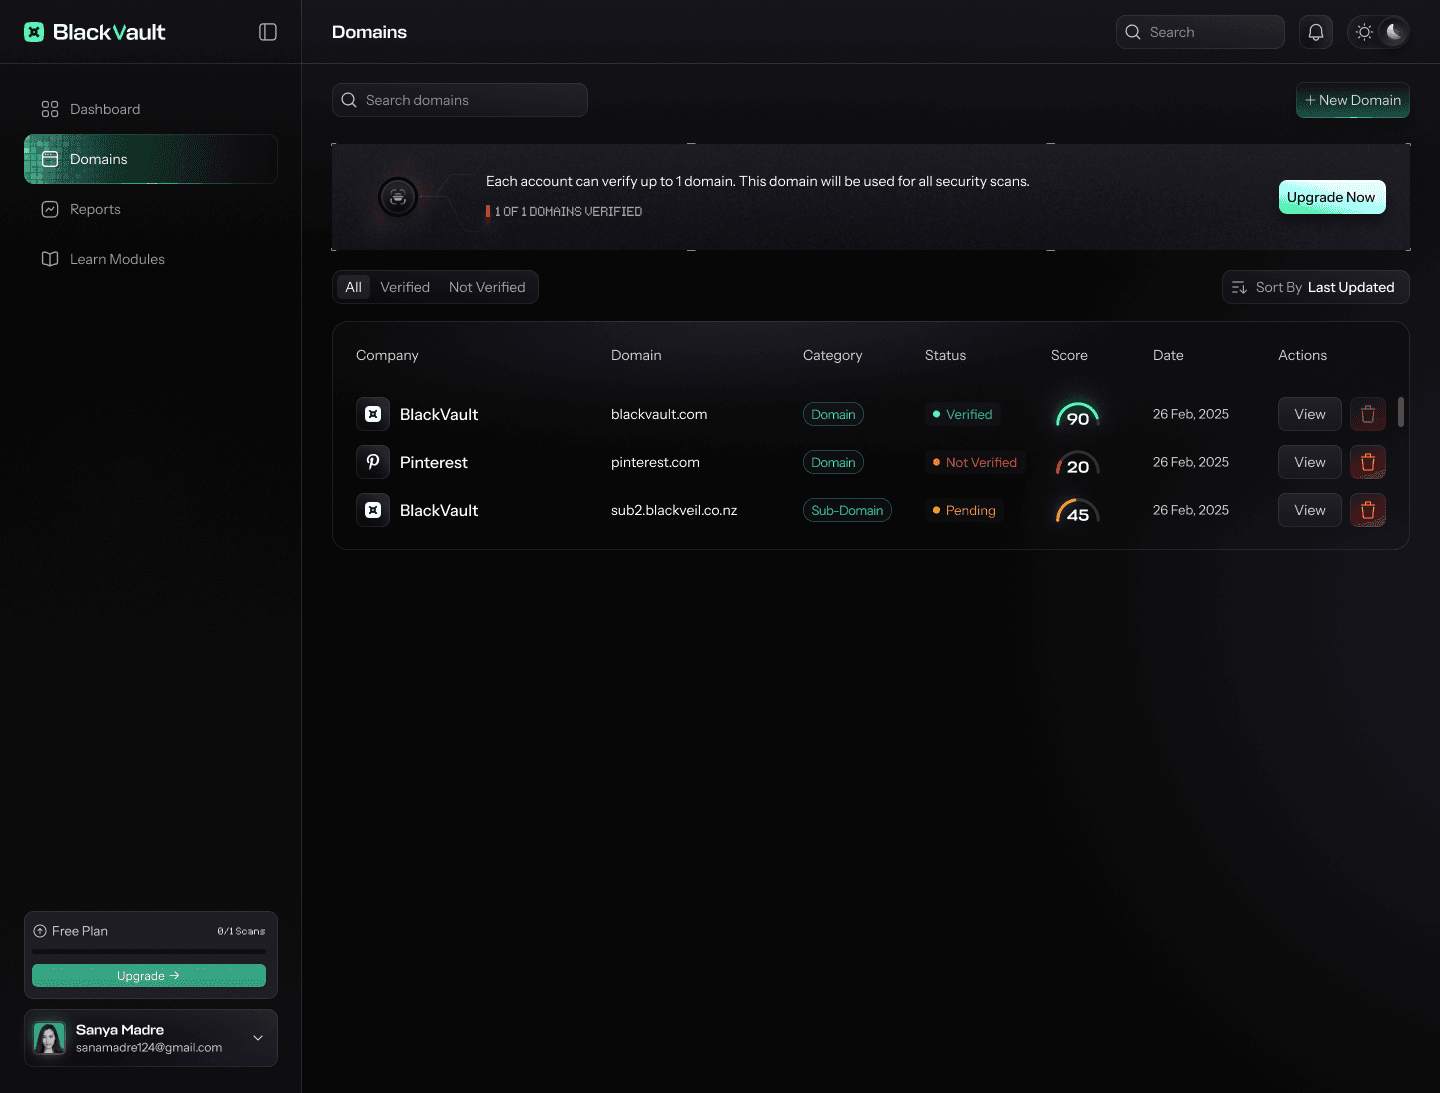Delete the pinterest.com domain via trash icon

click(1368, 462)
